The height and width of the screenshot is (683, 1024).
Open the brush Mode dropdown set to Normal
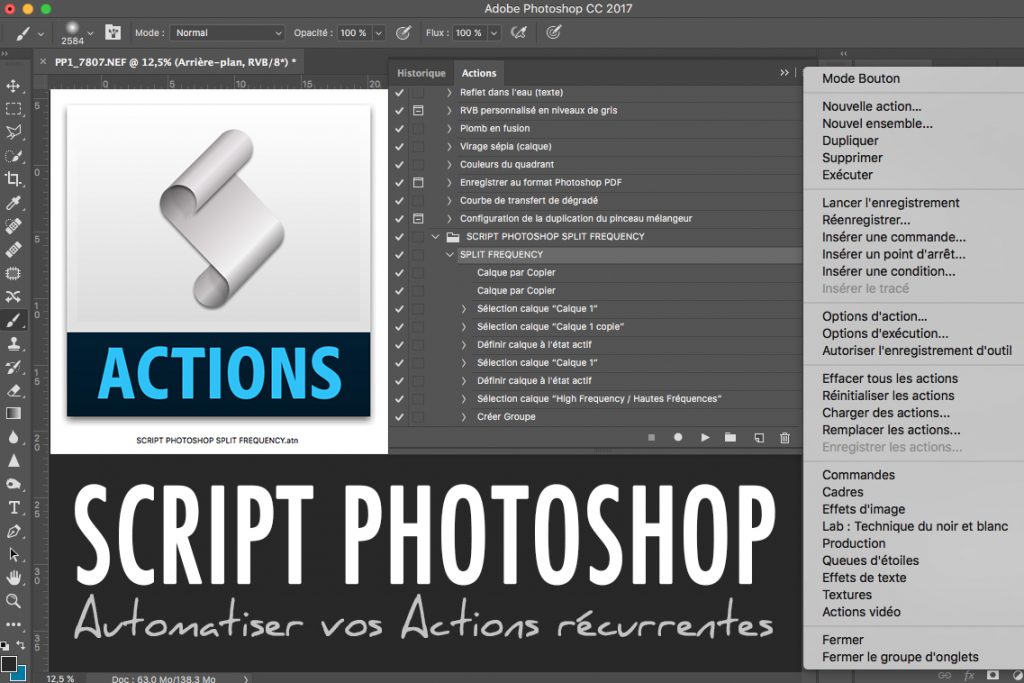227,33
